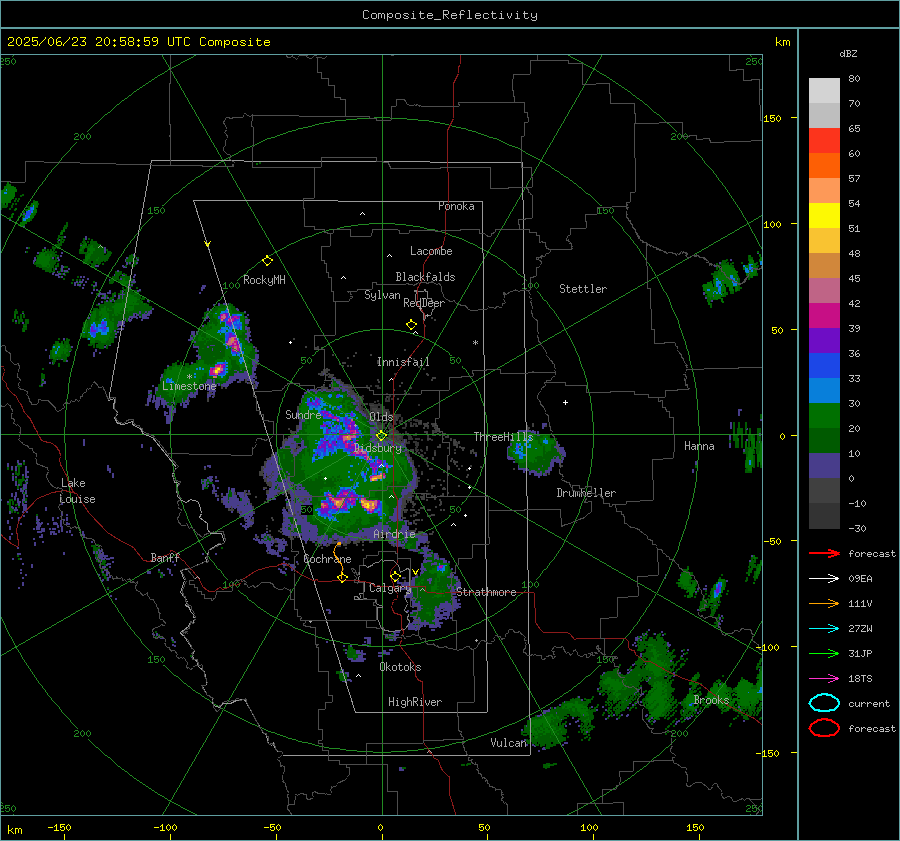The width and height of the screenshot is (900, 841).
Task: Click the 'current' legend label
Action: tap(869, 703)
